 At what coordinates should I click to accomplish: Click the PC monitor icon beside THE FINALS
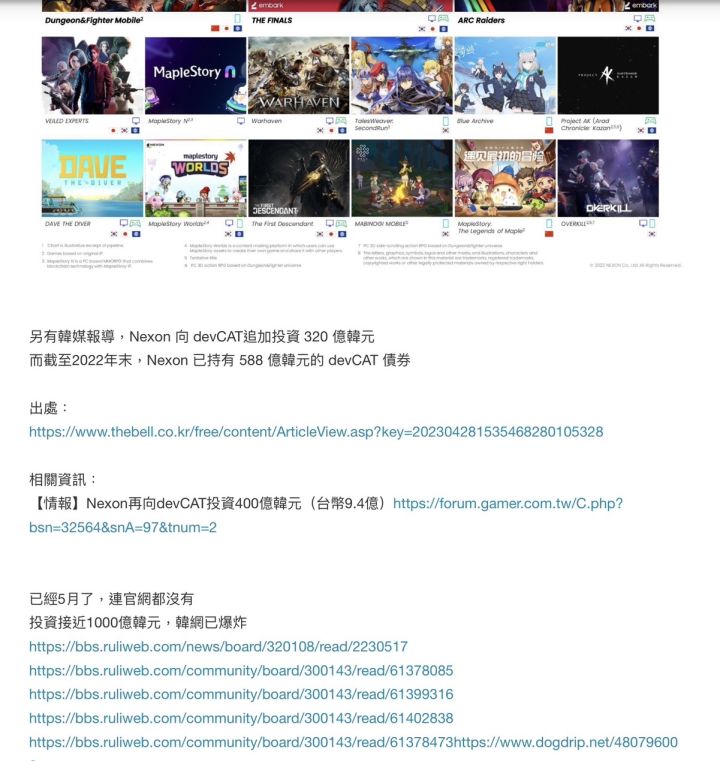point(431,18)
